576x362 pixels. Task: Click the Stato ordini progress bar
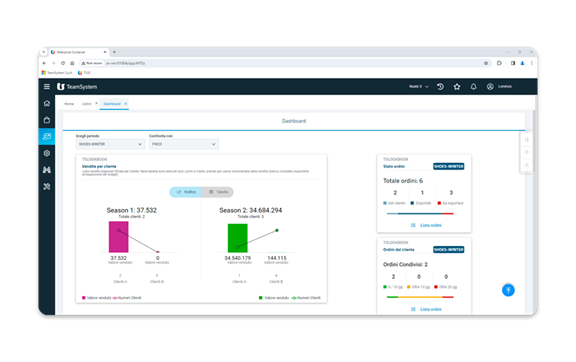[420, 214]
